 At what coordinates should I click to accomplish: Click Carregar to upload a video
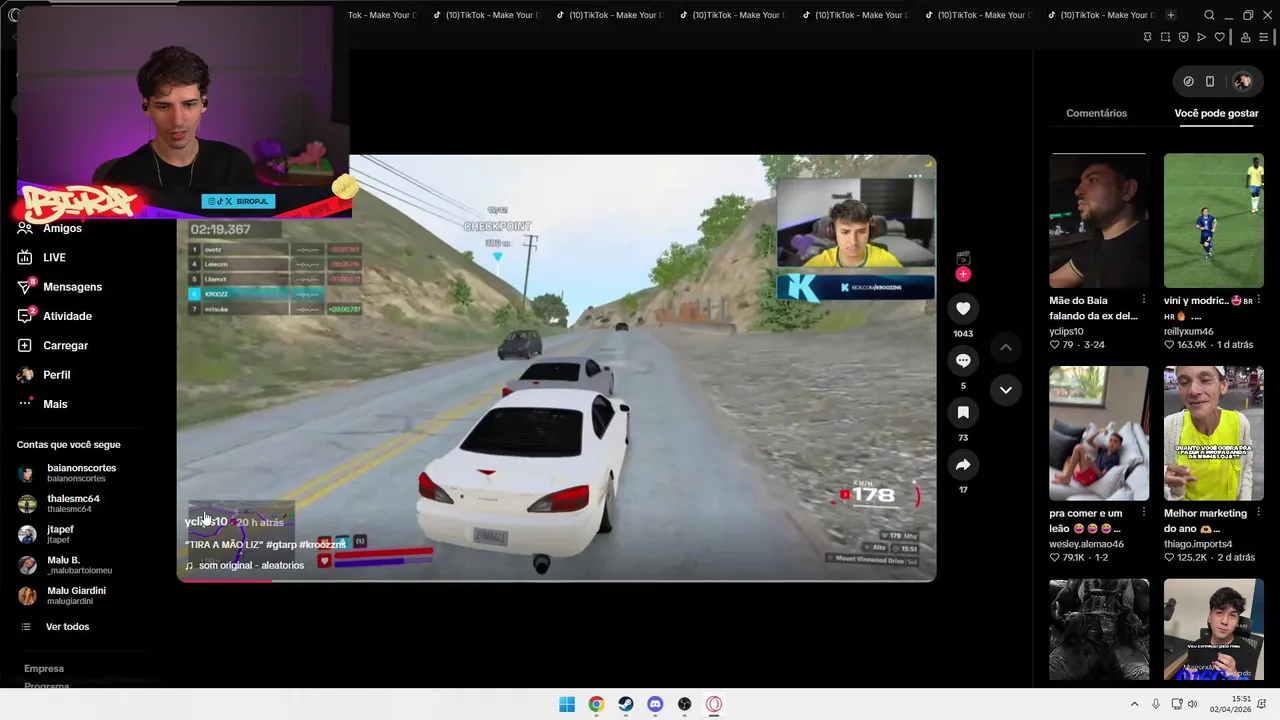click(x=65, y=345)
